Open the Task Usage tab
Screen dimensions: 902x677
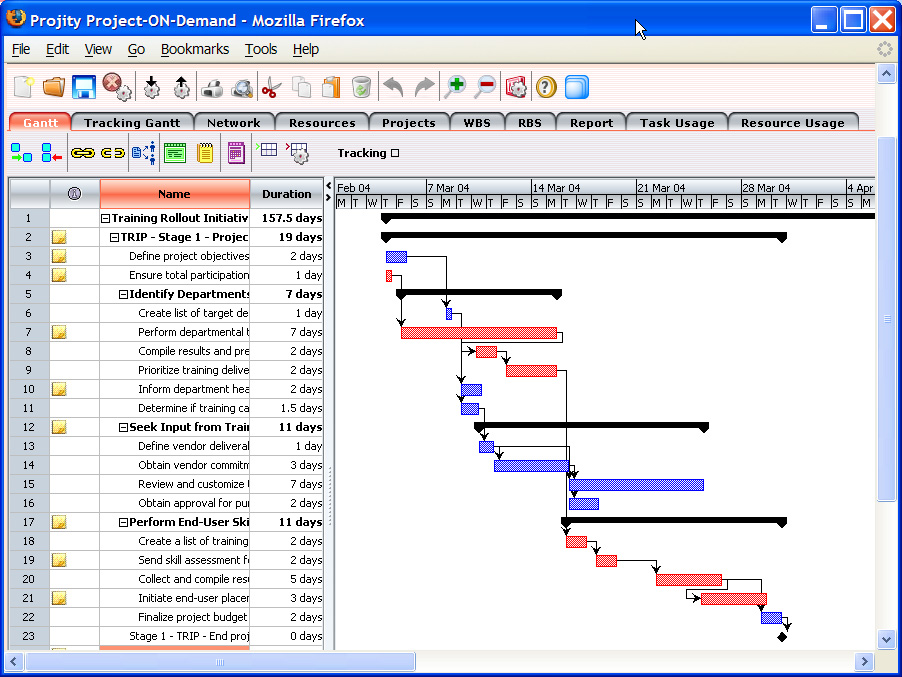pos(677,123)
